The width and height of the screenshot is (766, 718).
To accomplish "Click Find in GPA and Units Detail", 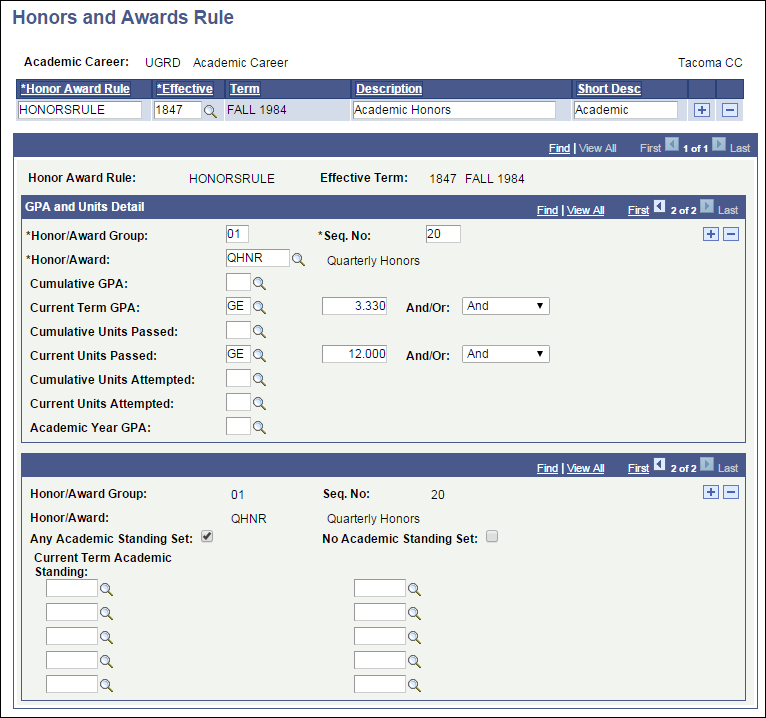I will pyautogui.click(x=547, y=210).
